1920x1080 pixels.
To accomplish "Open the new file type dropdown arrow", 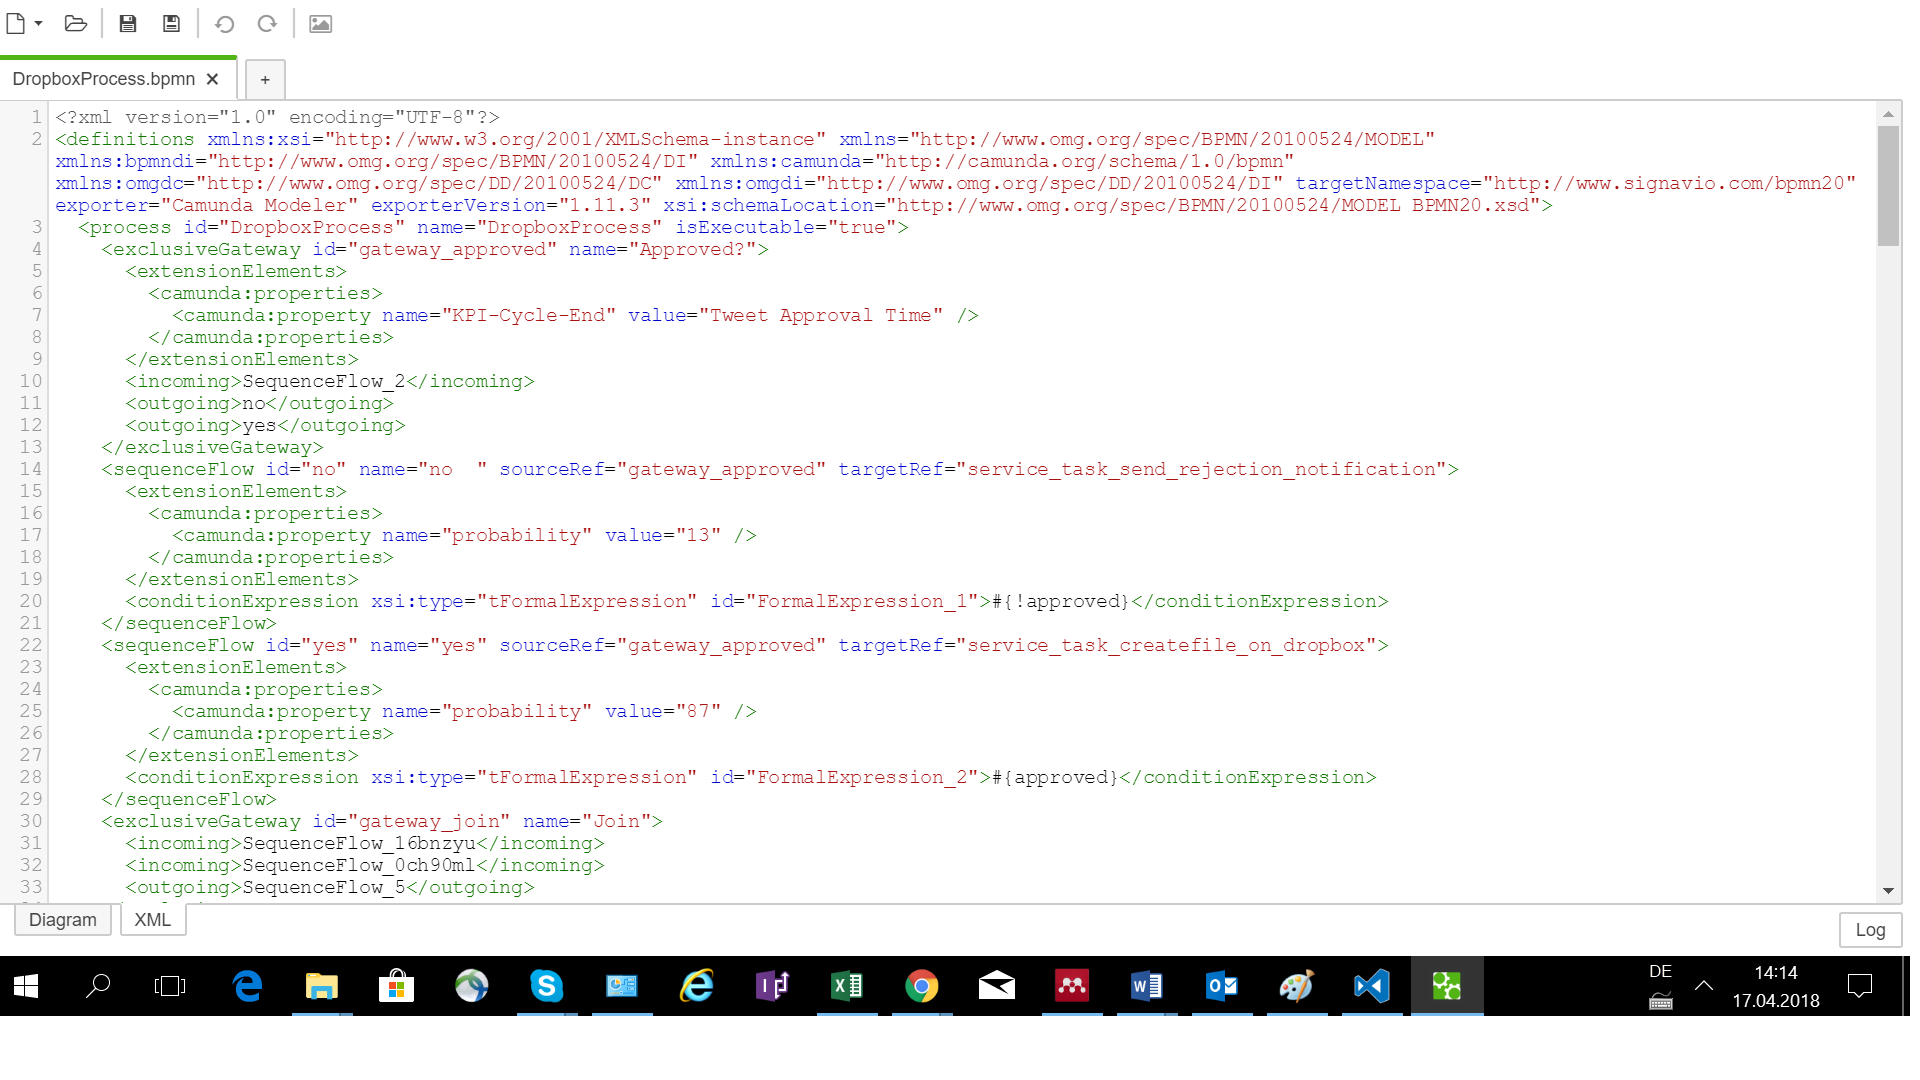I will (38, 23).
